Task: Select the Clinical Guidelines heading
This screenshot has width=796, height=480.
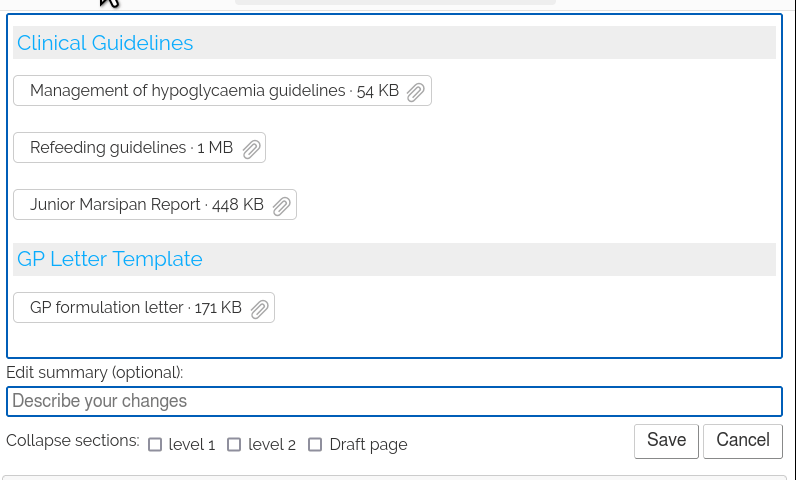Action: 105,43
